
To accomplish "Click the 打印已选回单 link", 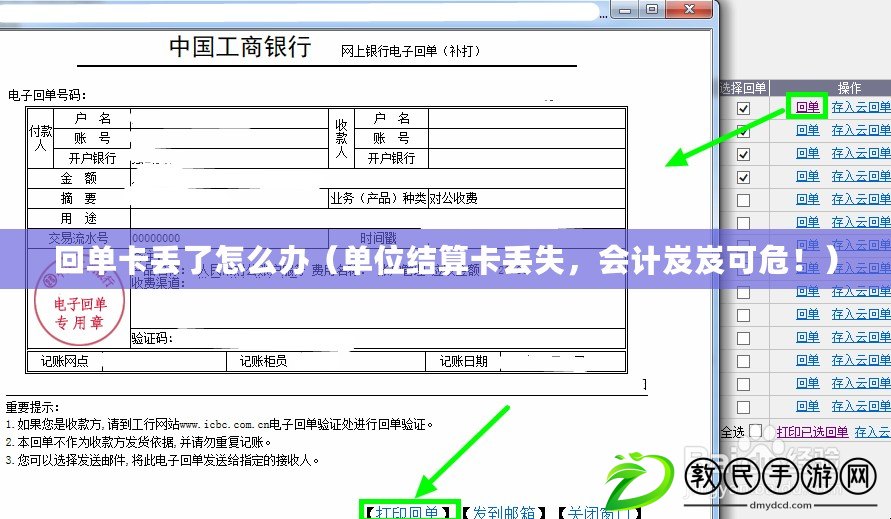I will pyautogui.click(x=812, y=431).
